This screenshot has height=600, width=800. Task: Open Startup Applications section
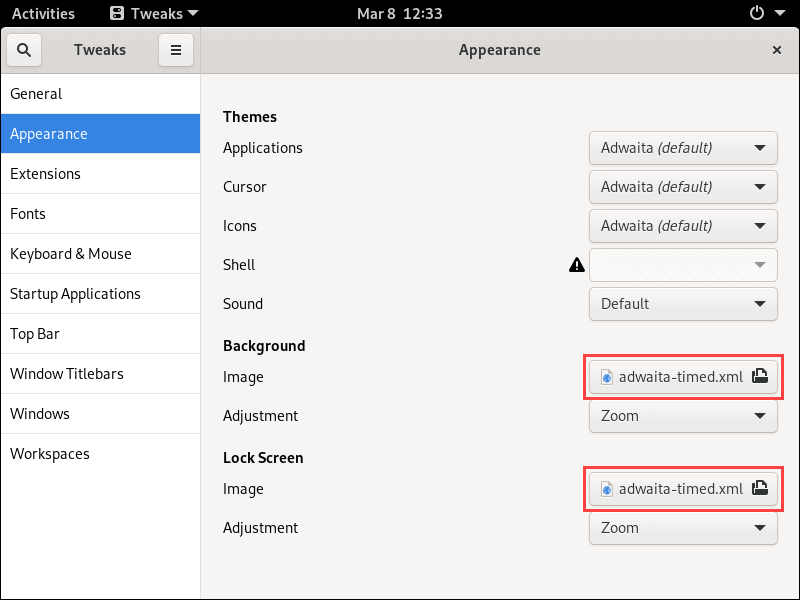click(x=101, y=294)
